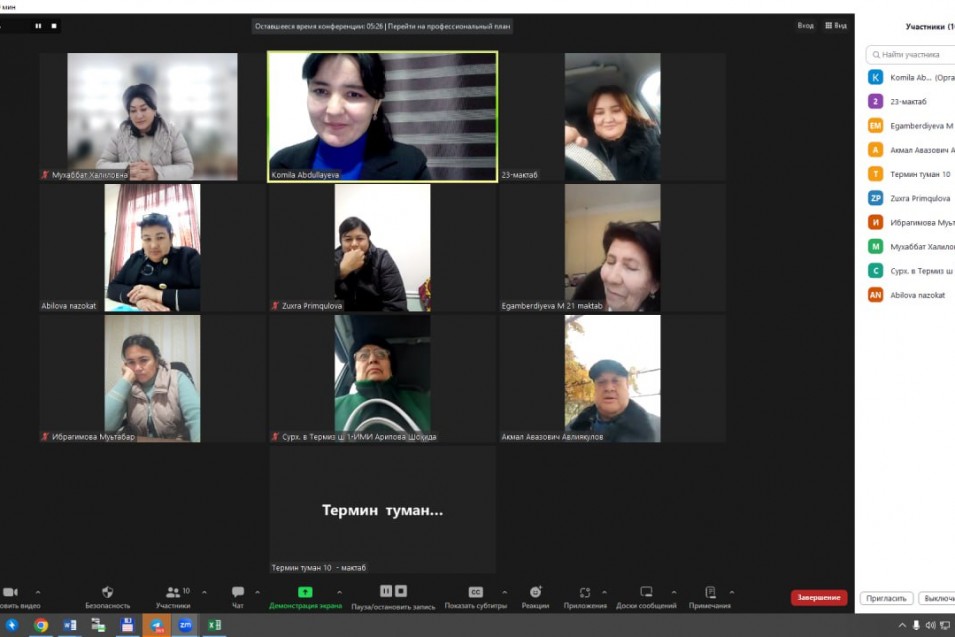Select Komila Ab... in participants list
Viewport: 955px width, 637px height.
911,77
